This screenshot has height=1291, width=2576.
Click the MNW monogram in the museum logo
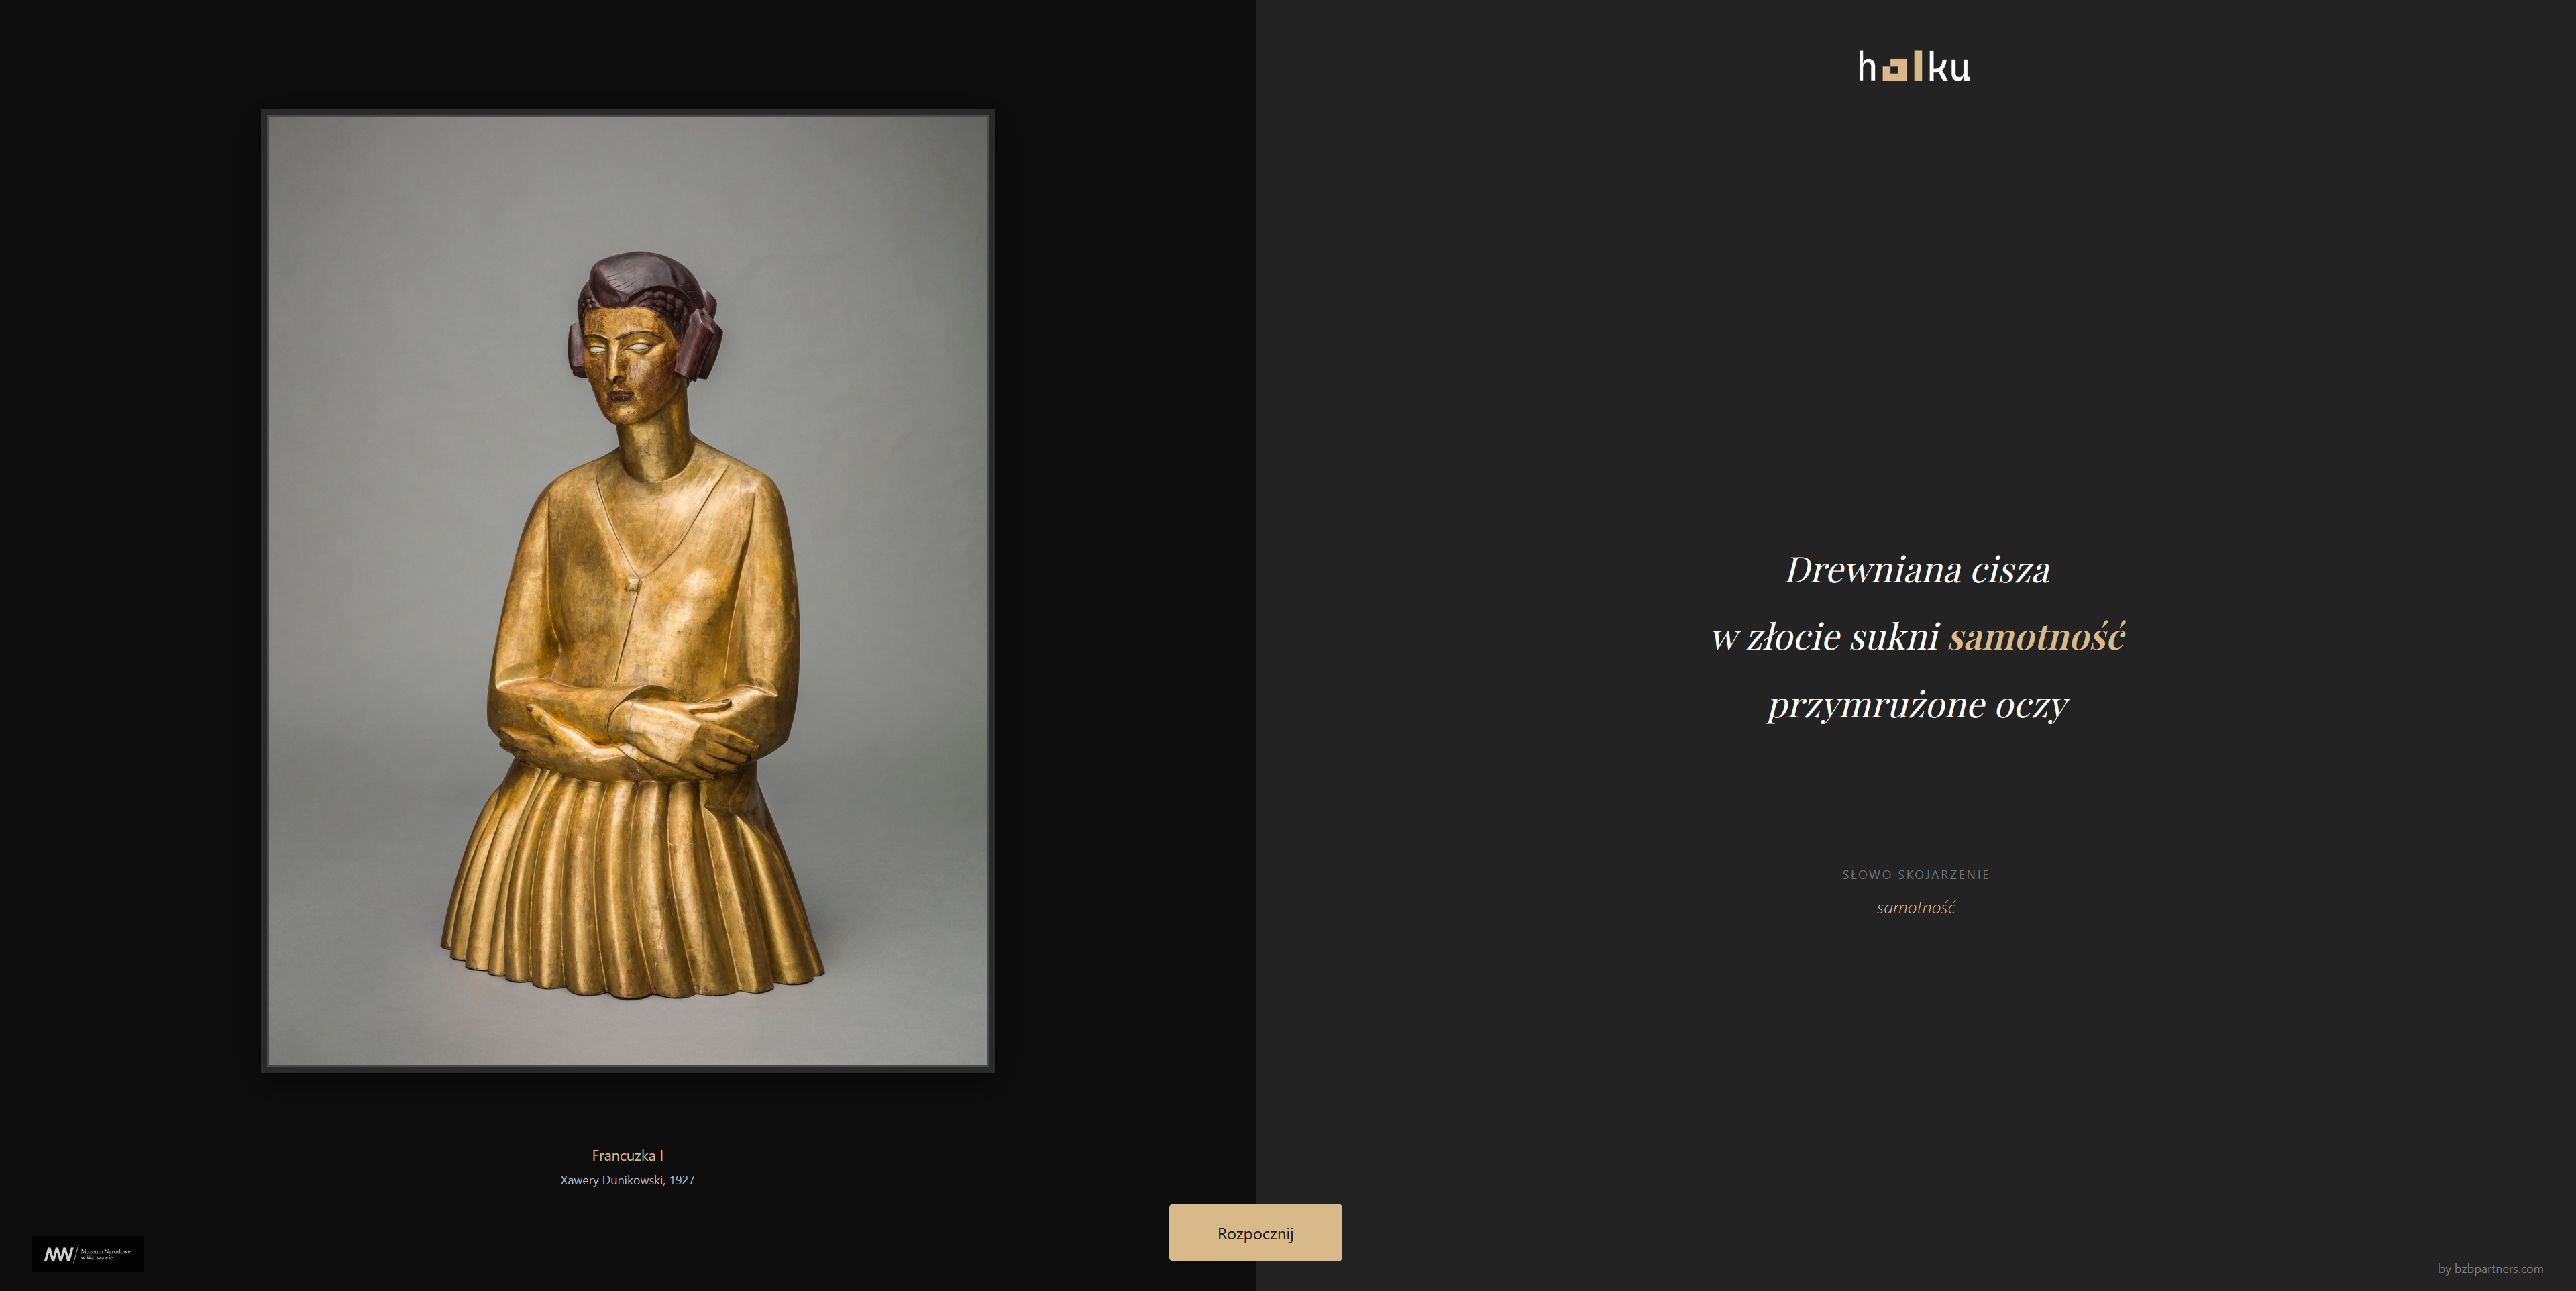point(59,1254)
